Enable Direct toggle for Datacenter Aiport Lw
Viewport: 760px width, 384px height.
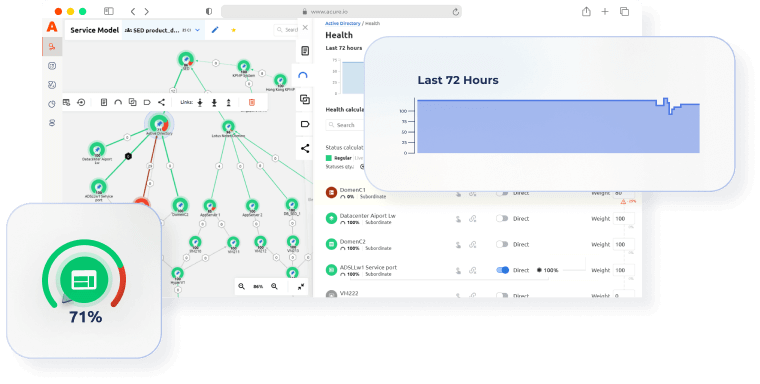click(x=502, y=219)
